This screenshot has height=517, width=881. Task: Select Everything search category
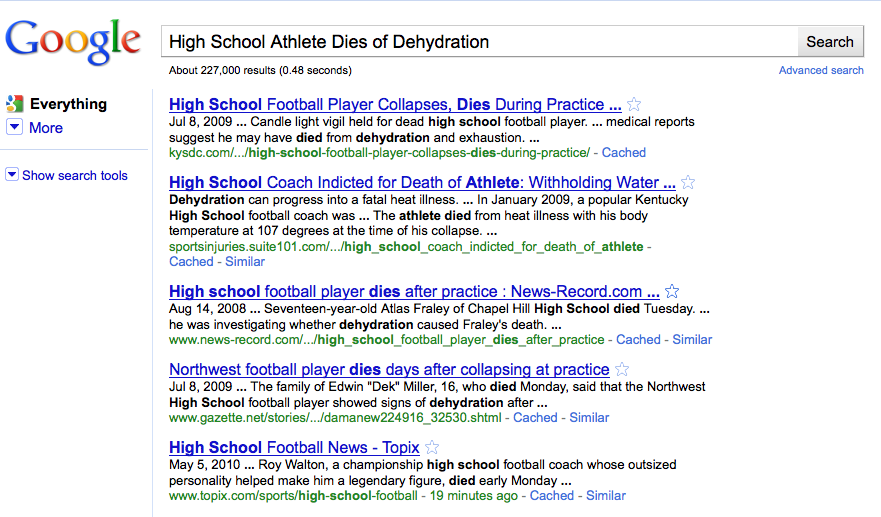68,104
